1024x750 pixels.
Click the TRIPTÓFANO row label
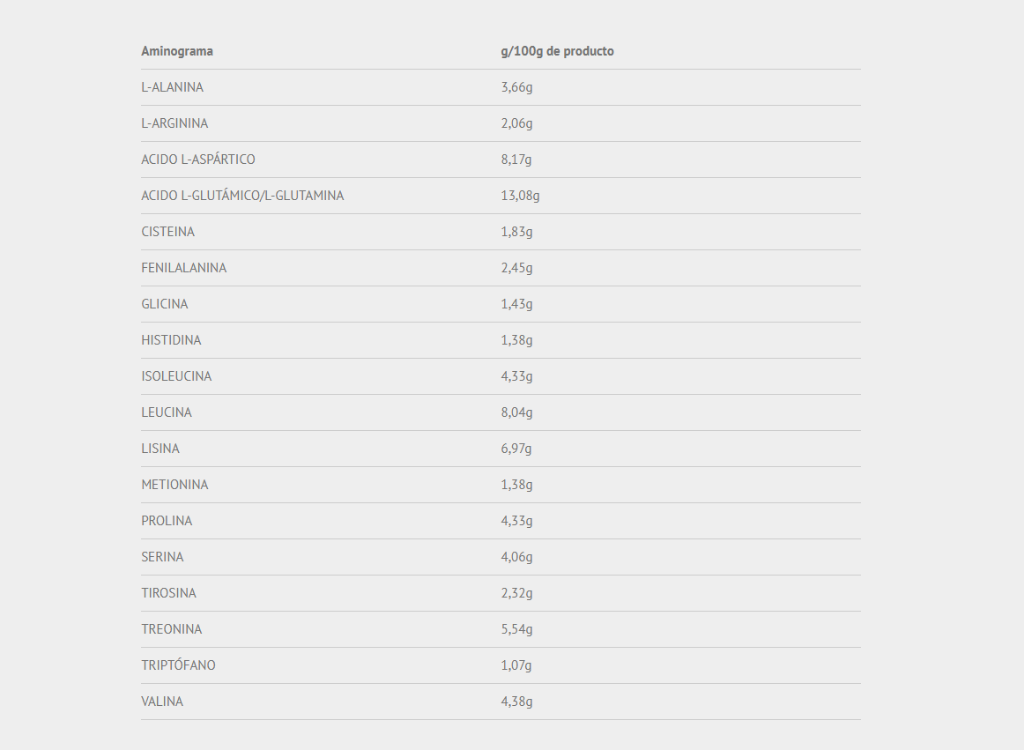(x=178, y=665)
